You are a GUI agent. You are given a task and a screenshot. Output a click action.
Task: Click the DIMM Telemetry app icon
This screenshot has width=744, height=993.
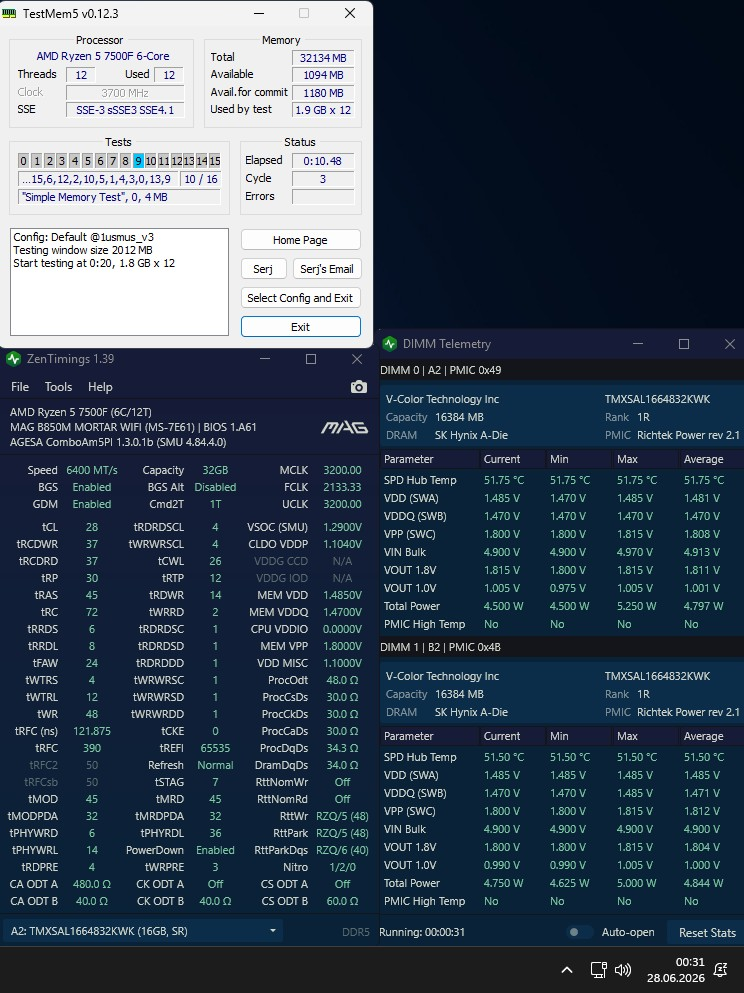tap(389, 344)
